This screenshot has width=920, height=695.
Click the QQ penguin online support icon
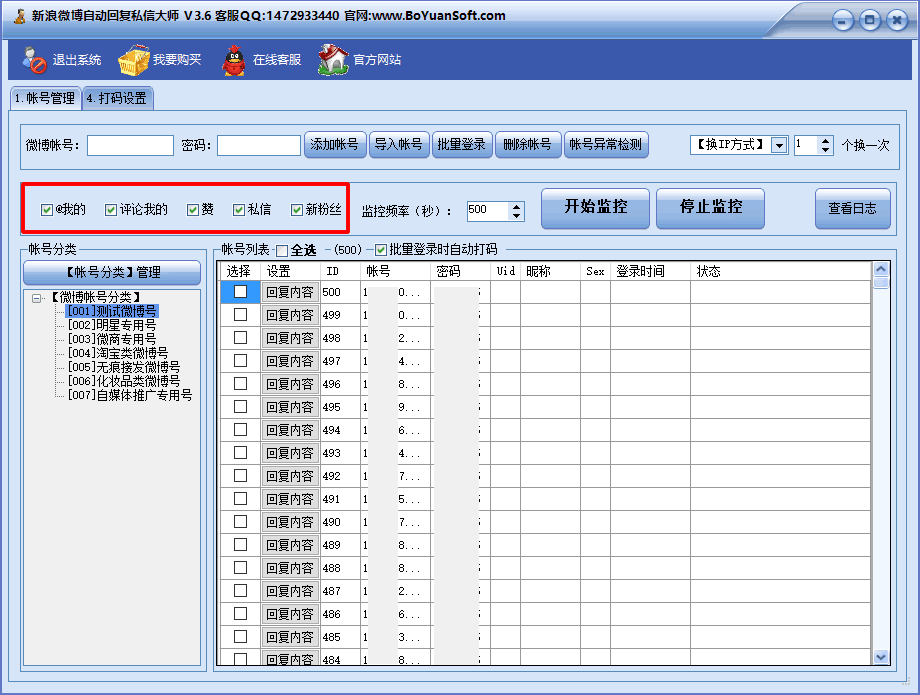(x=234, y=60)
